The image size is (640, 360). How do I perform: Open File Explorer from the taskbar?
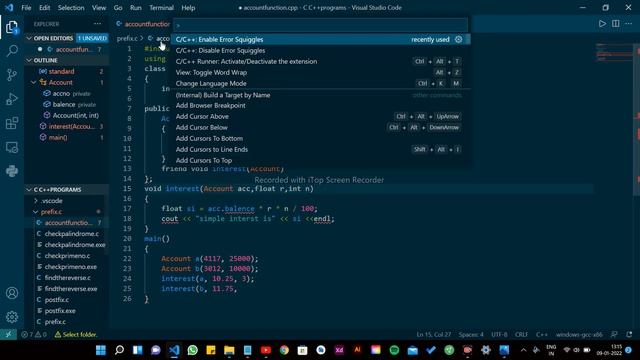point(229,350)
